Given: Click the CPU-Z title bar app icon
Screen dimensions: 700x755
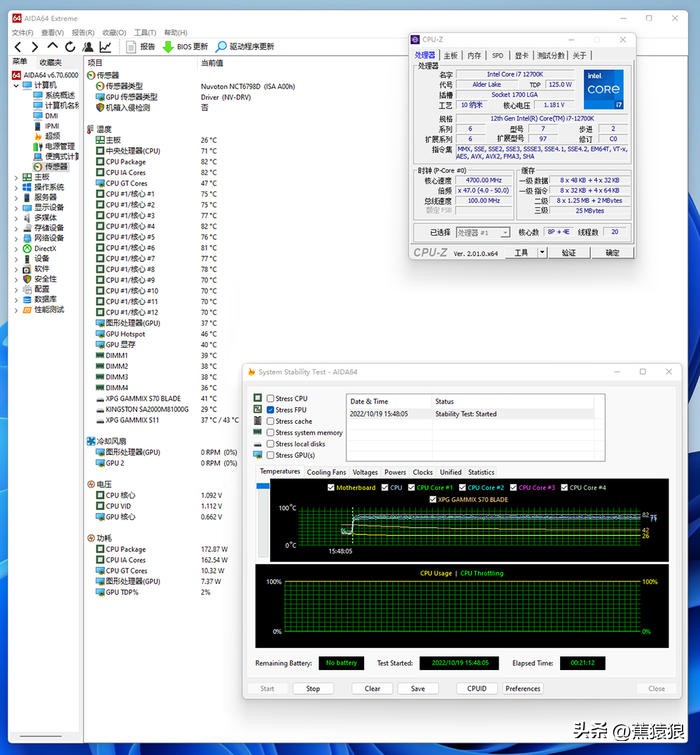Looking at the screenshot, I should tap(415, 39).
